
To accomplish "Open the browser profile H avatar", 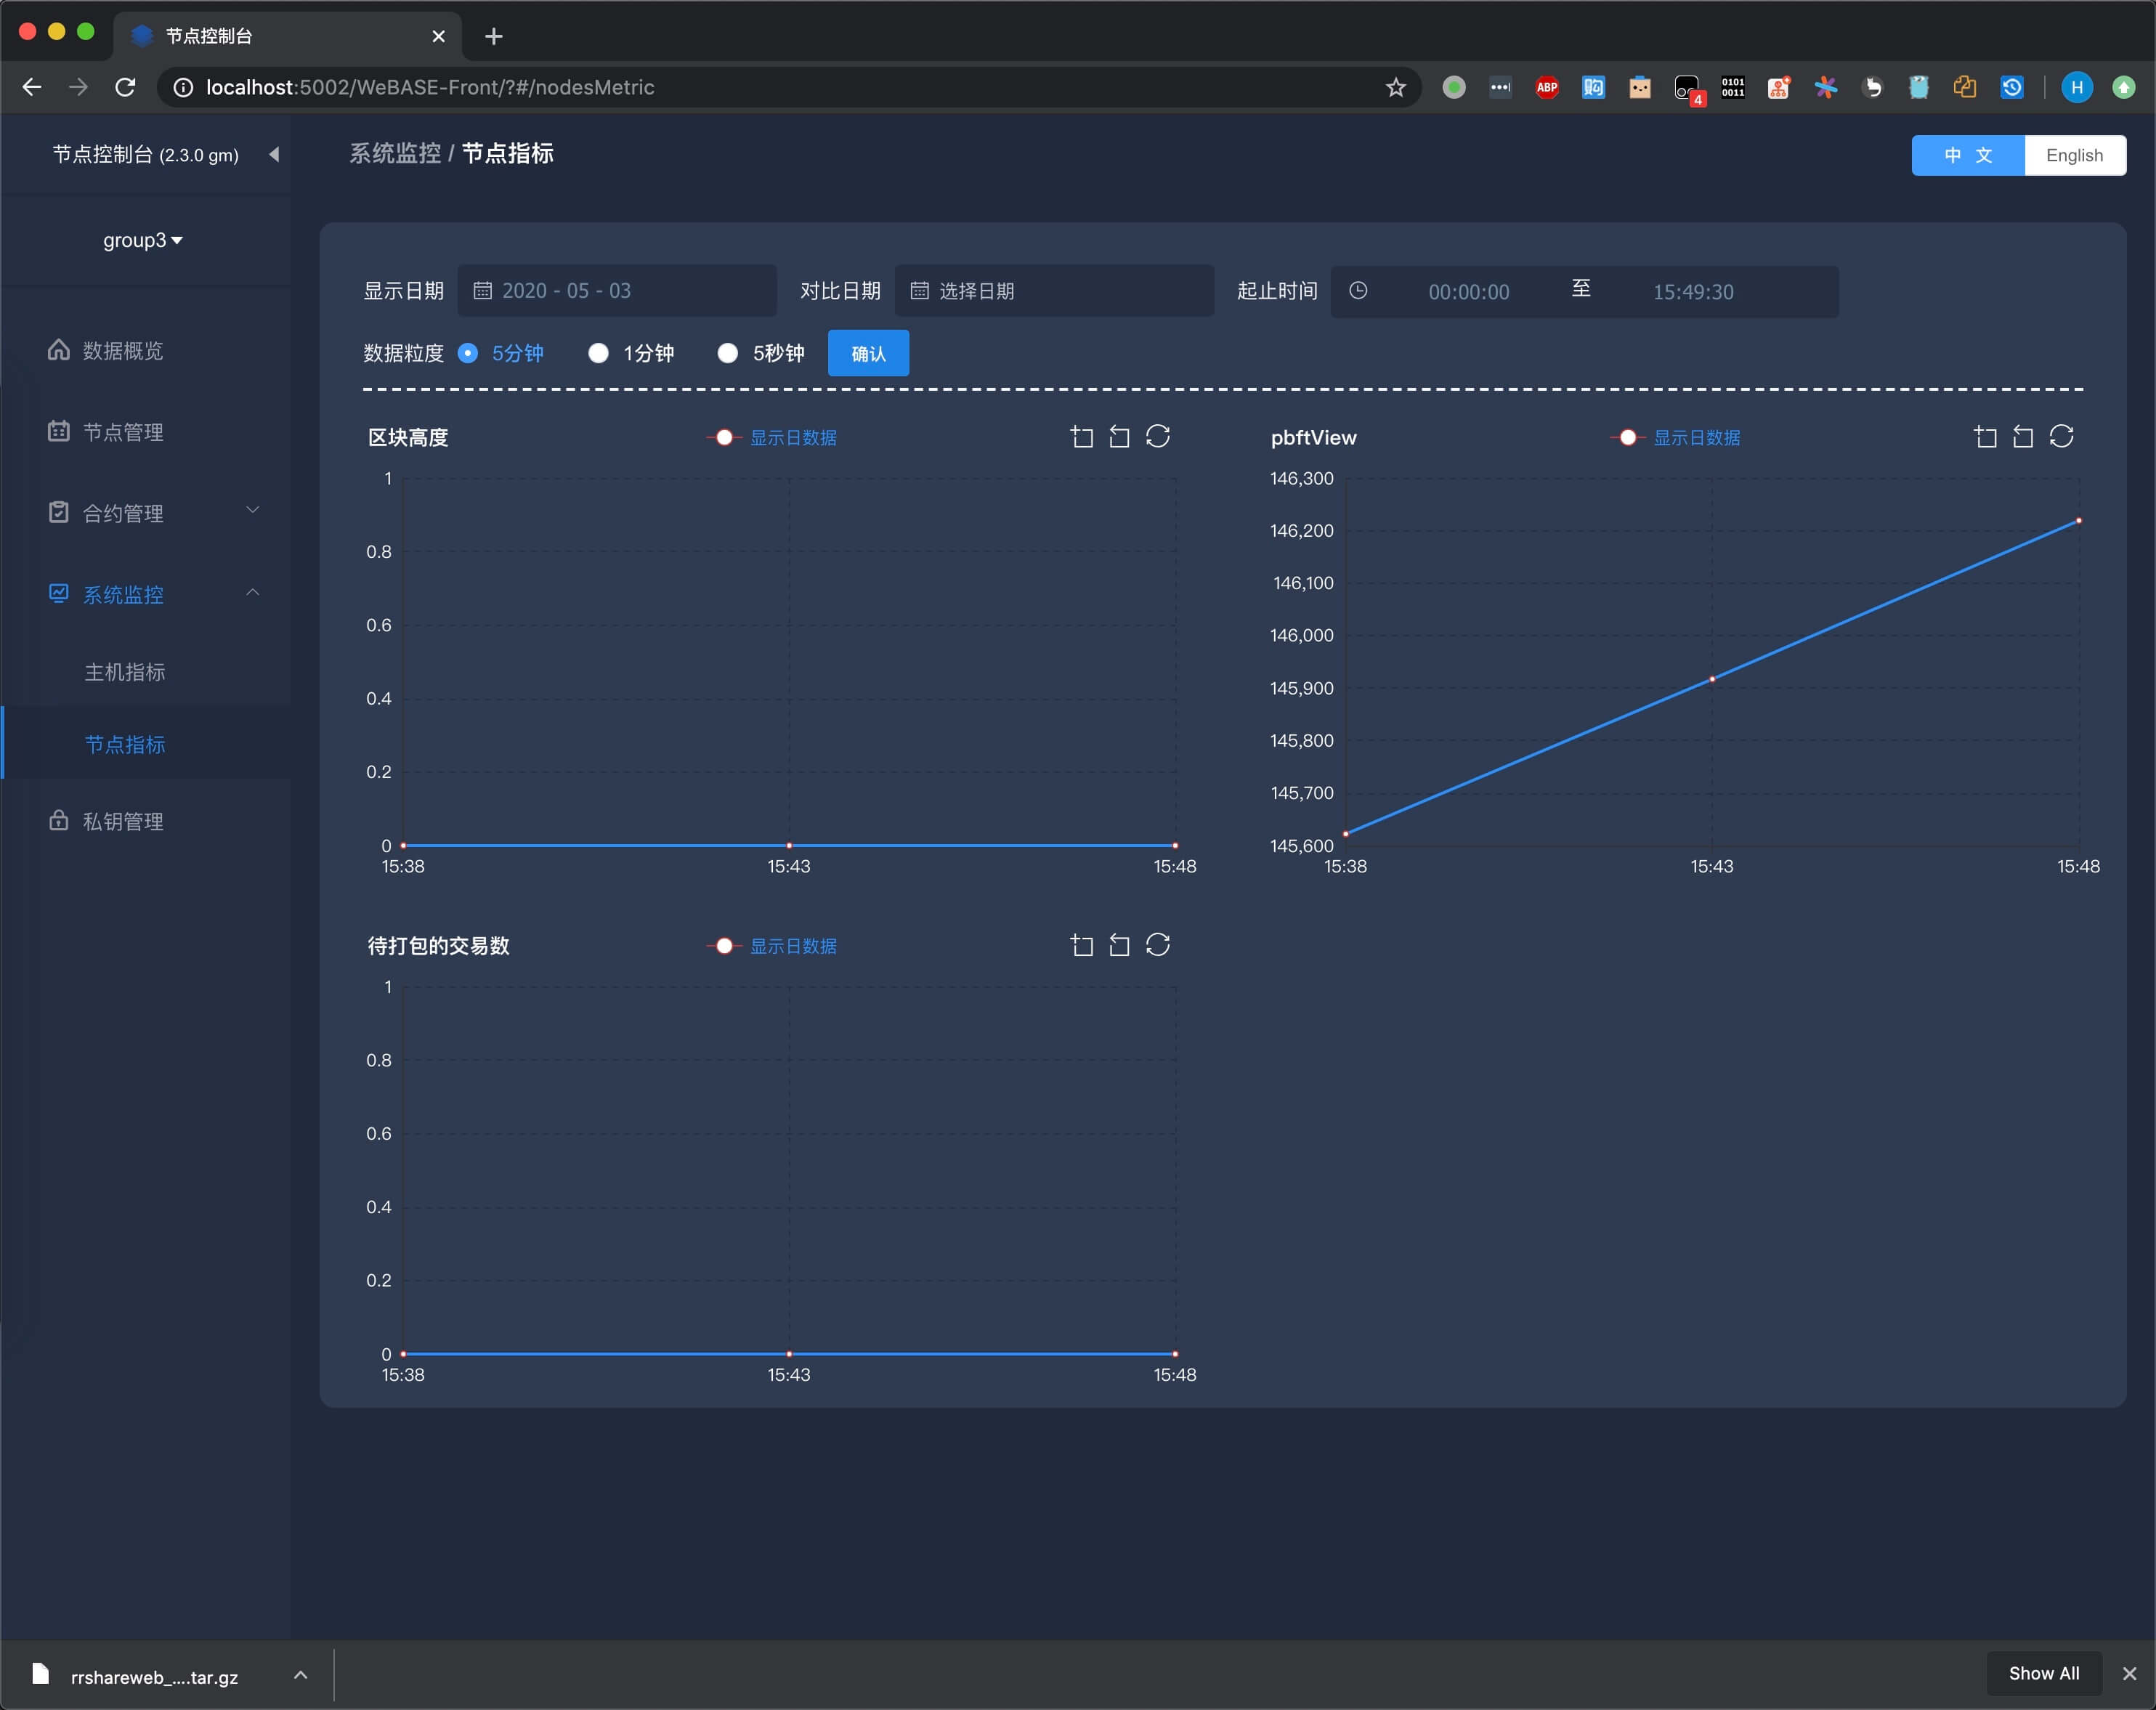I will tap(2077, 88).
